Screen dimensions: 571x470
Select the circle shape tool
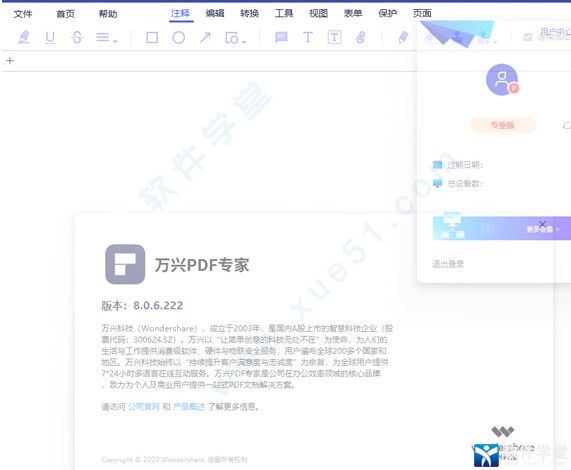pyautogui.click(x=178, y=37)
